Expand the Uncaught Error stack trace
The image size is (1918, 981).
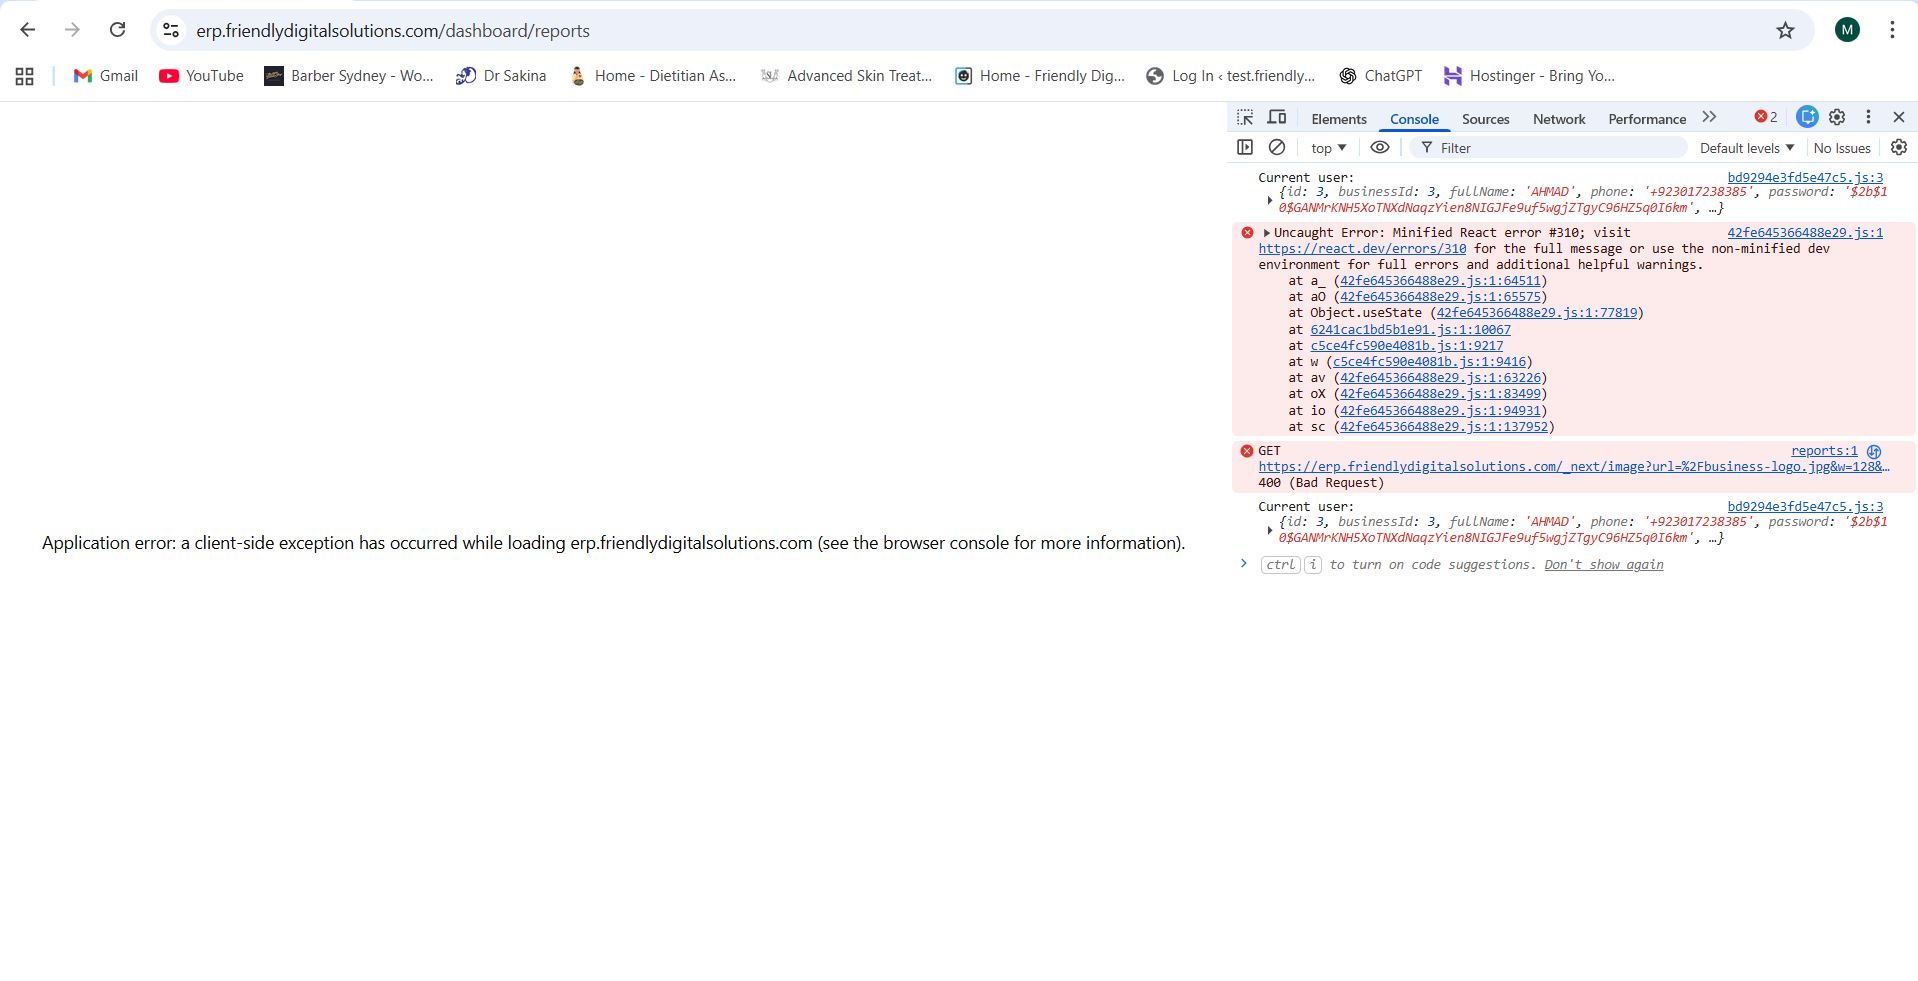(x=1266, y=233)
